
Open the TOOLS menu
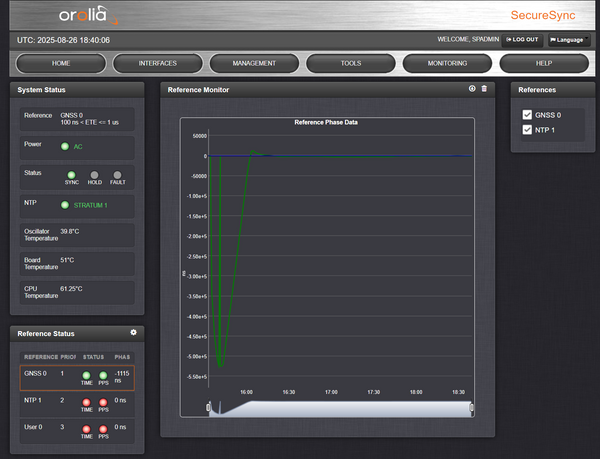[x=351, y=63]
